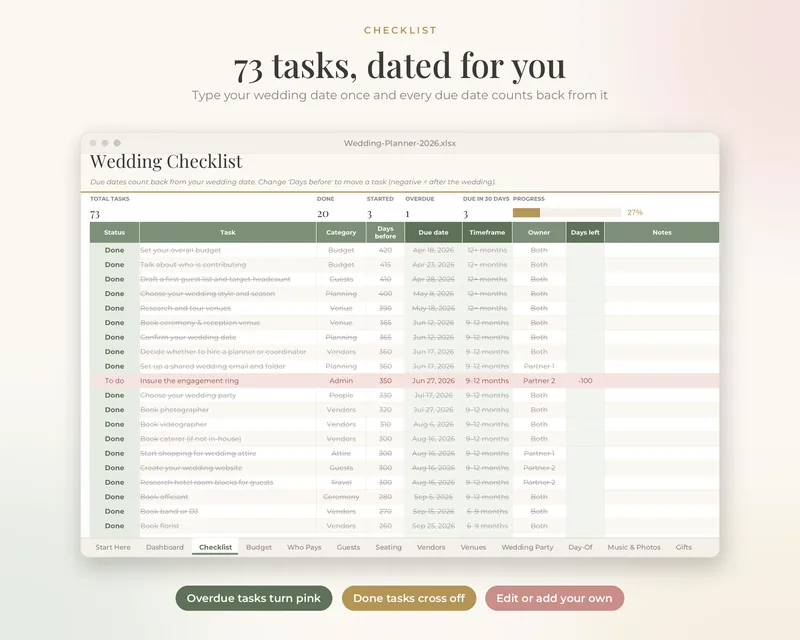Select the Task column header
This screenshot has height=640, width=800.
tap(228, 232)
